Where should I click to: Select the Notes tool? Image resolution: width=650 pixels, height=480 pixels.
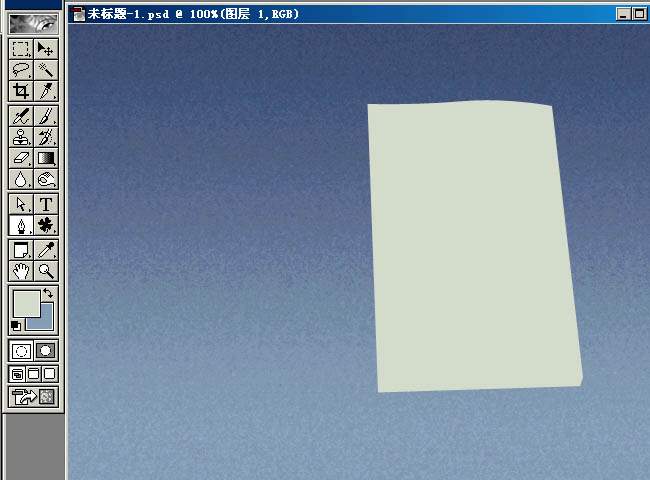coord(21,250)
